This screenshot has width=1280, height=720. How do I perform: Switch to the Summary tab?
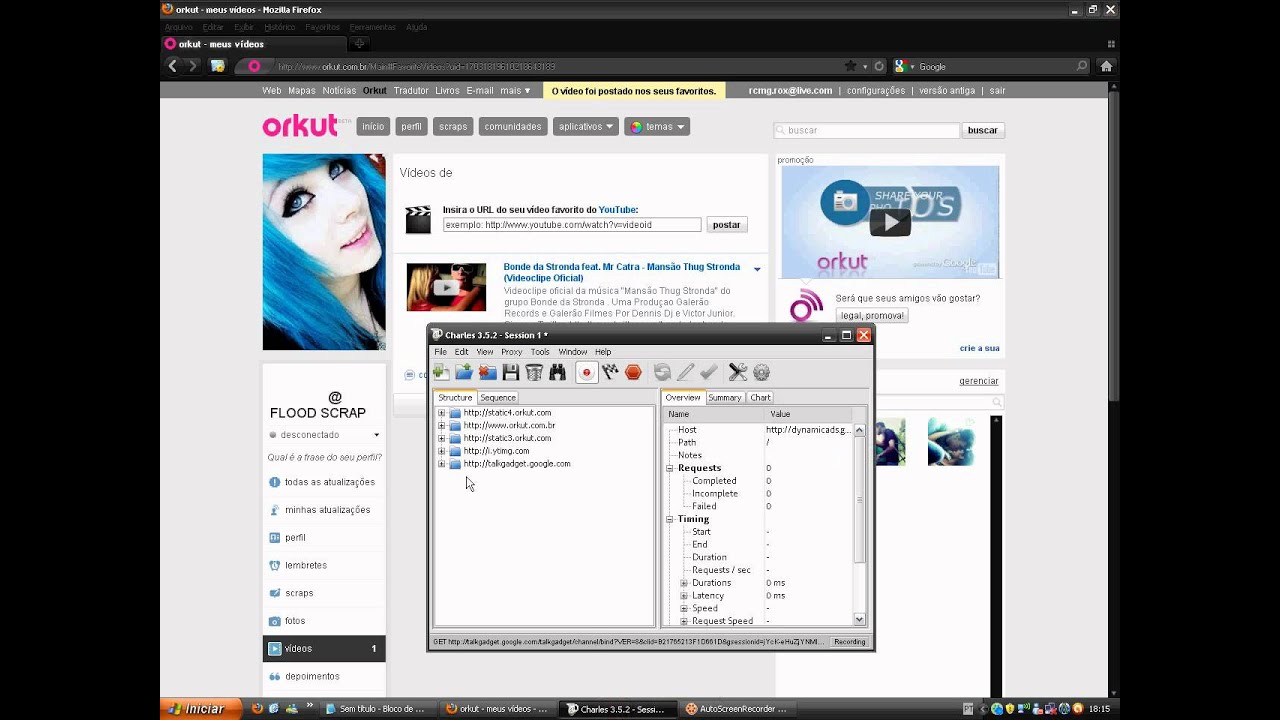click(725, 398)
